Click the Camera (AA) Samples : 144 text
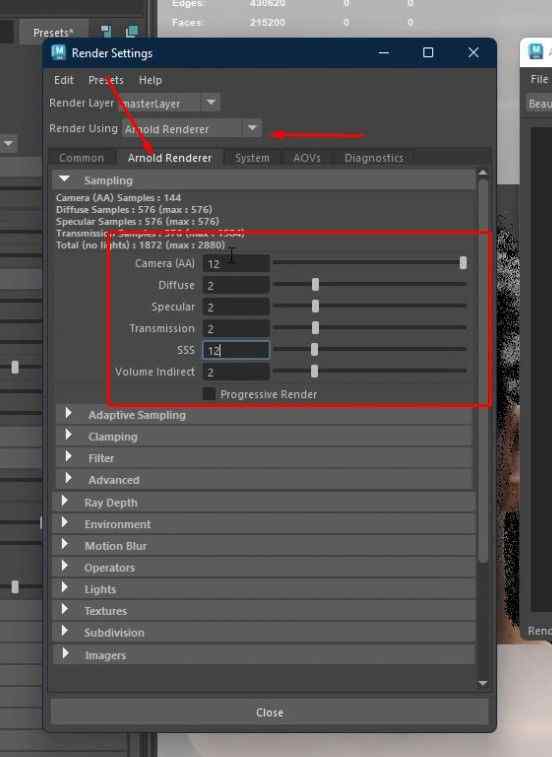Viewport: 552px width, 757px height. [x=118, y=197]
